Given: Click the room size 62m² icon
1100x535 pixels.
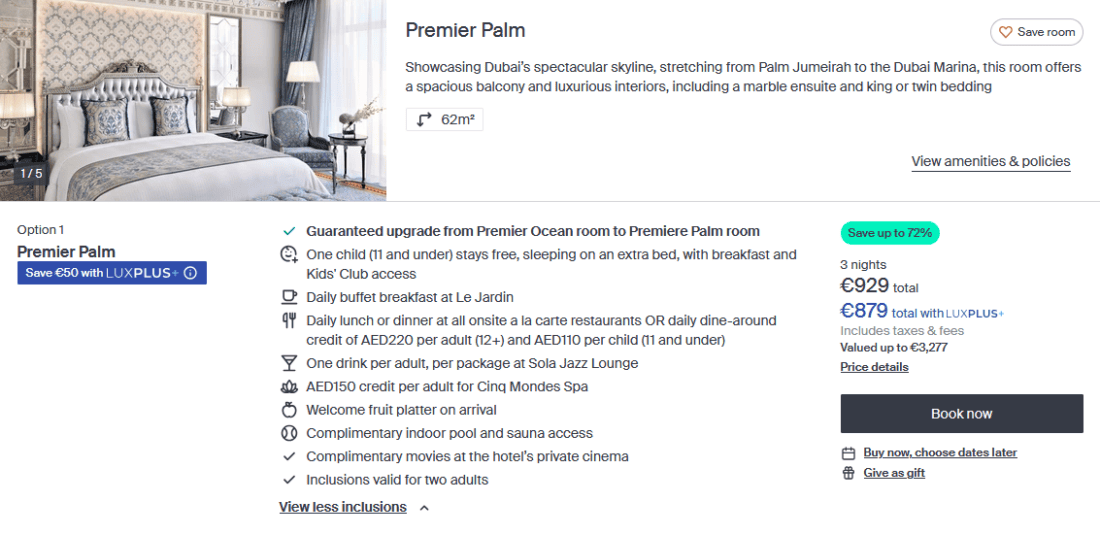Looking at the screenshot, I should coord(424,119).
